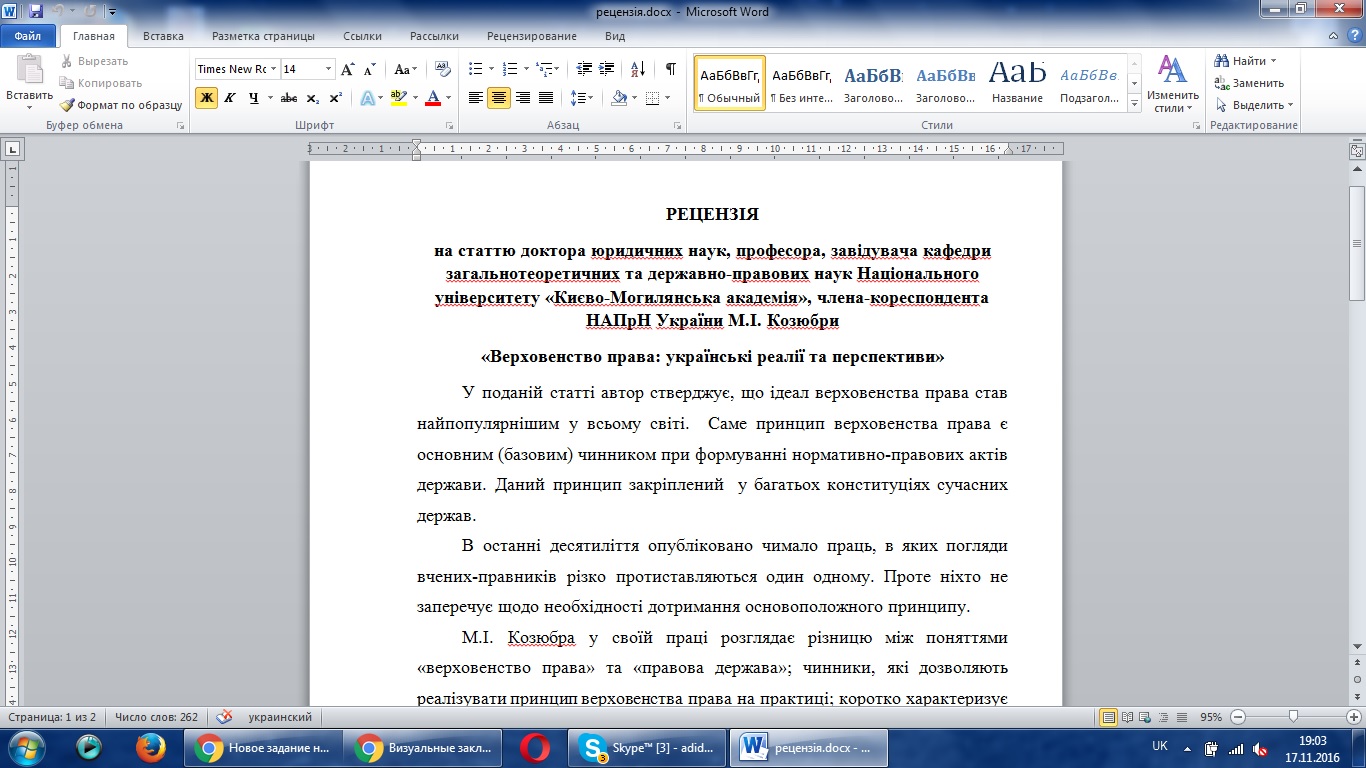Click the Изменить стили button
1366x768 pixels.
tap(1172, 83)
